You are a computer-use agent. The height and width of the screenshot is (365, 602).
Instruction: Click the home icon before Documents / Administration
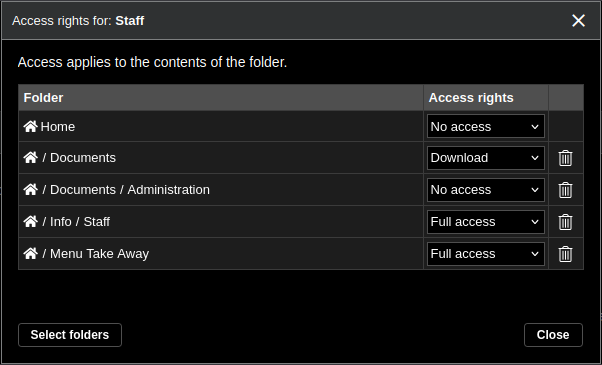[30, 189]
